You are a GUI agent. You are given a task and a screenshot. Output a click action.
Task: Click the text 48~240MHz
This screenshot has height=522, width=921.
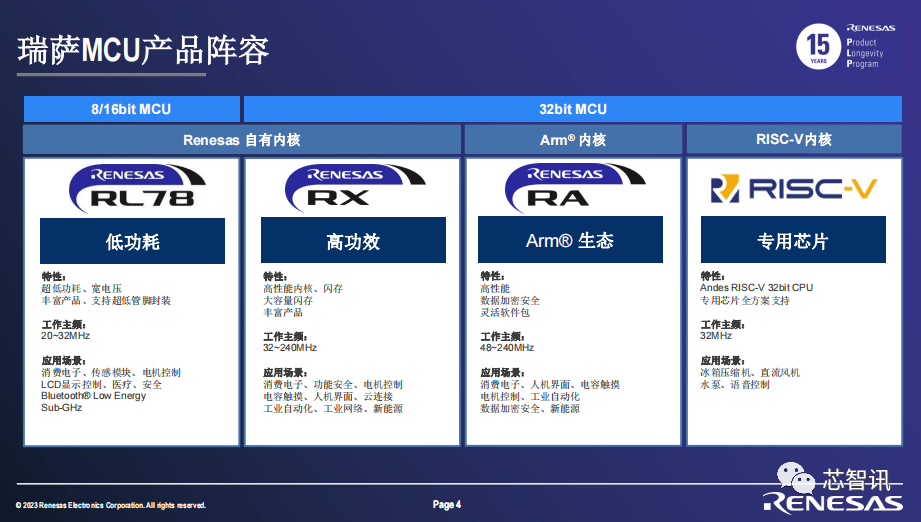(507, 348)
